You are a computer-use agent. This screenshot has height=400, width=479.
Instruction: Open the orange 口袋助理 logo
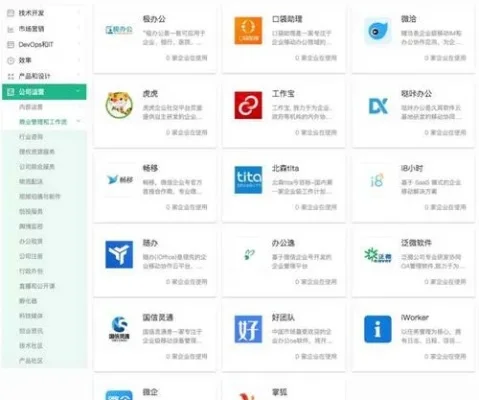point(248,31)
